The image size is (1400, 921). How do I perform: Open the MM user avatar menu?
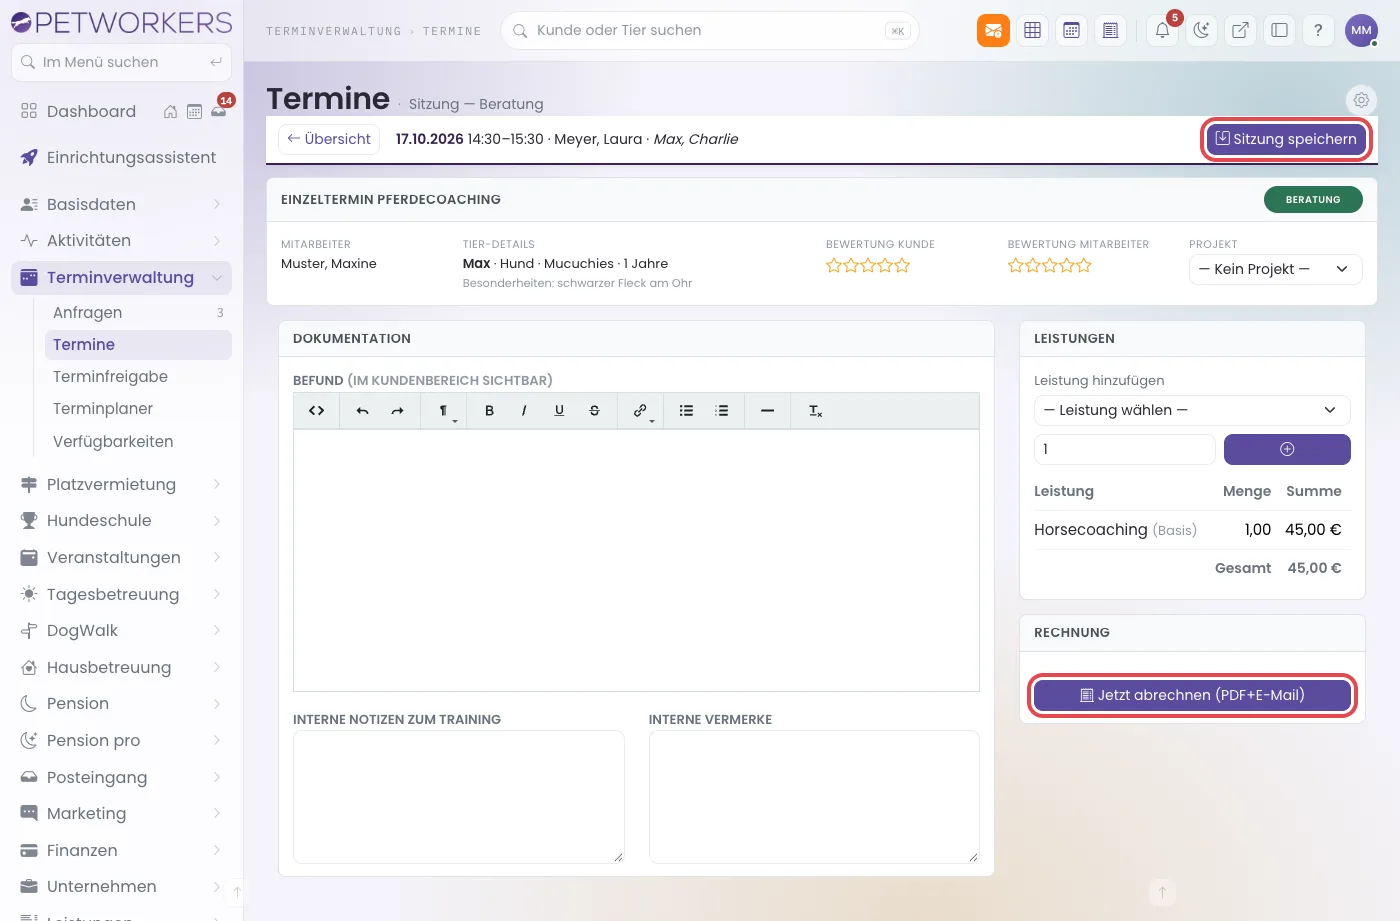[x=1361, y=31]
